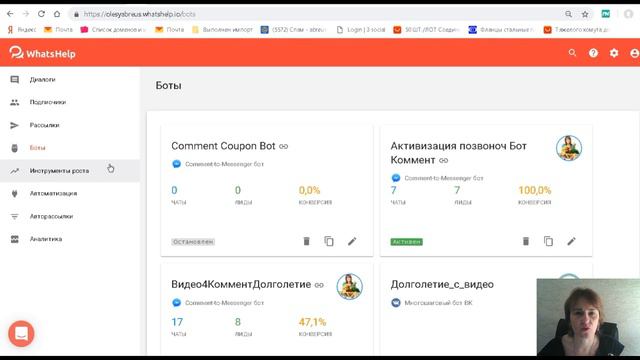Screen dimensions: 640x360
Task: Reload the page in the browser
Action: click(41, 14)
